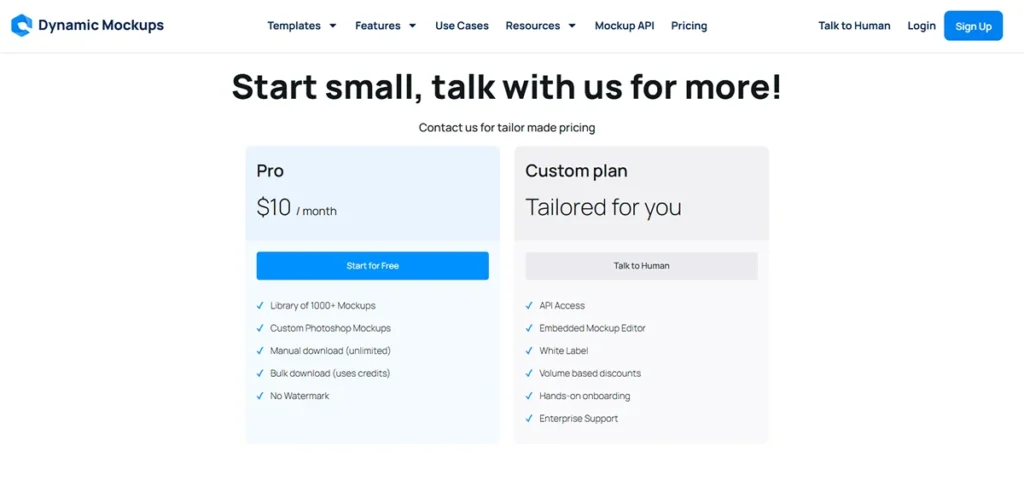Open the Mockup API page
This screenshot has width=1024, height=486.
(624, 26)
